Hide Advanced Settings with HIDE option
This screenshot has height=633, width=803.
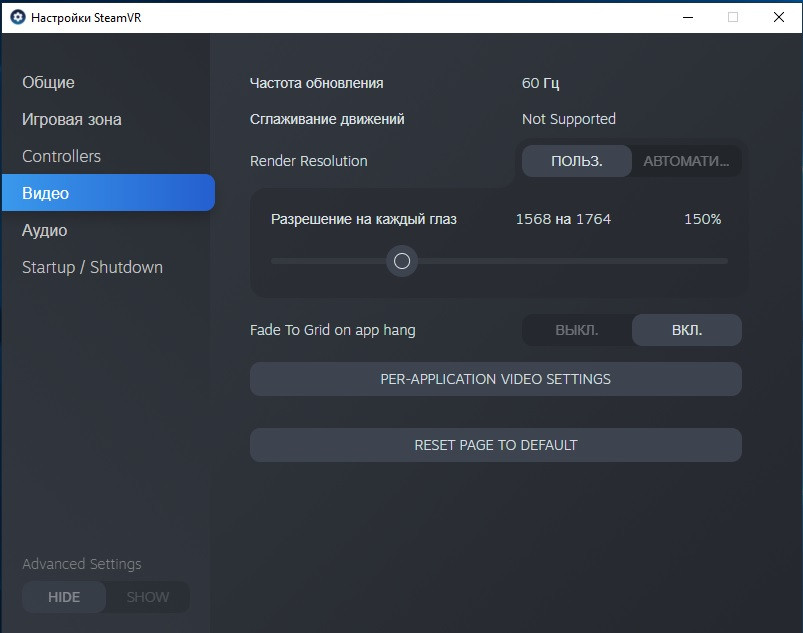pyautogui.click(x=64, y=597)
